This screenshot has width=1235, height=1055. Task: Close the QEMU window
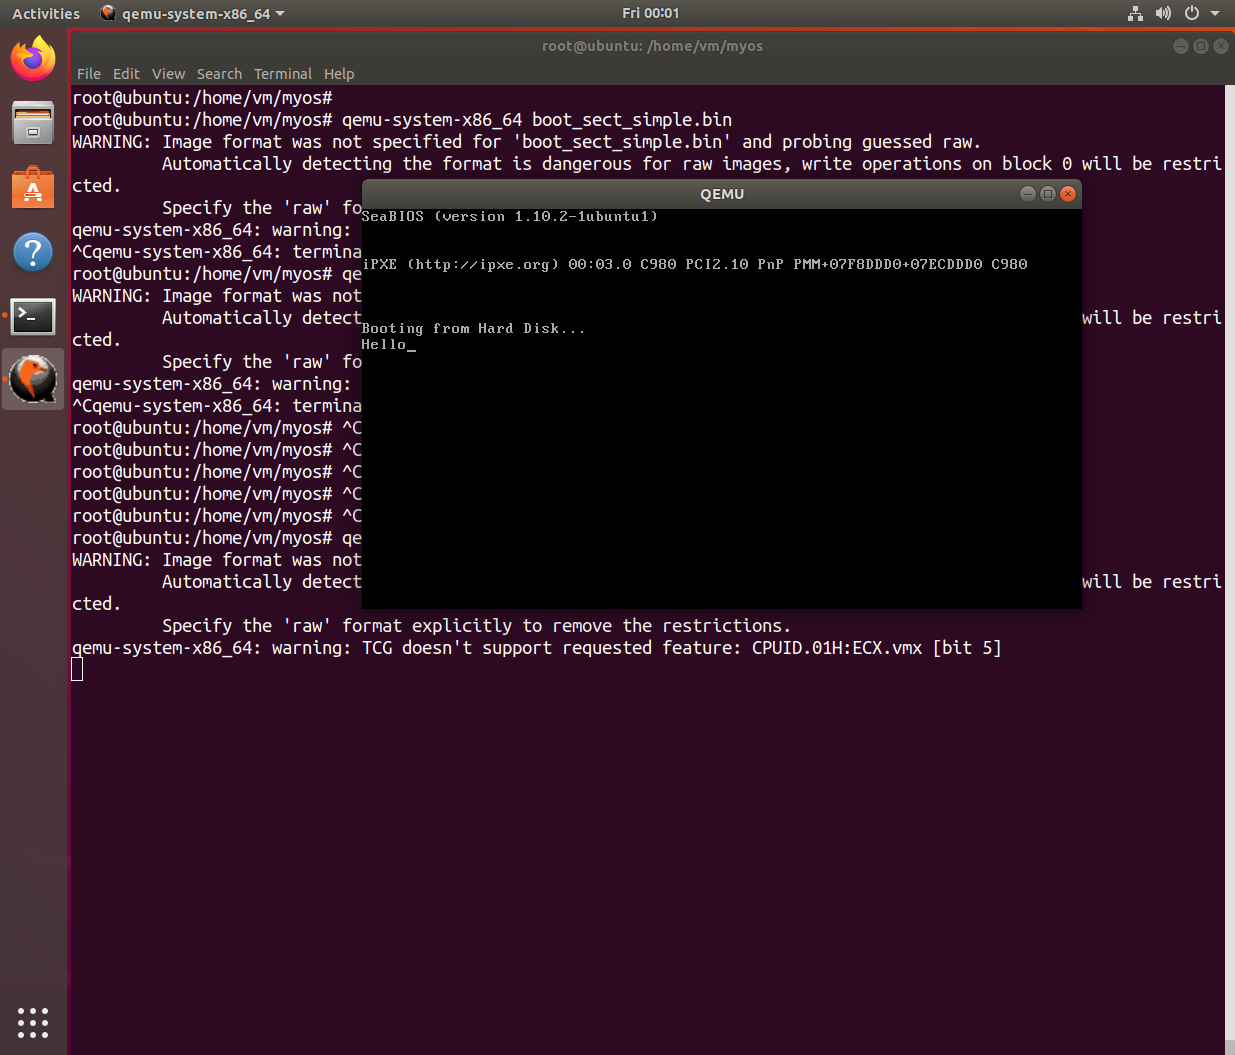1068,194
